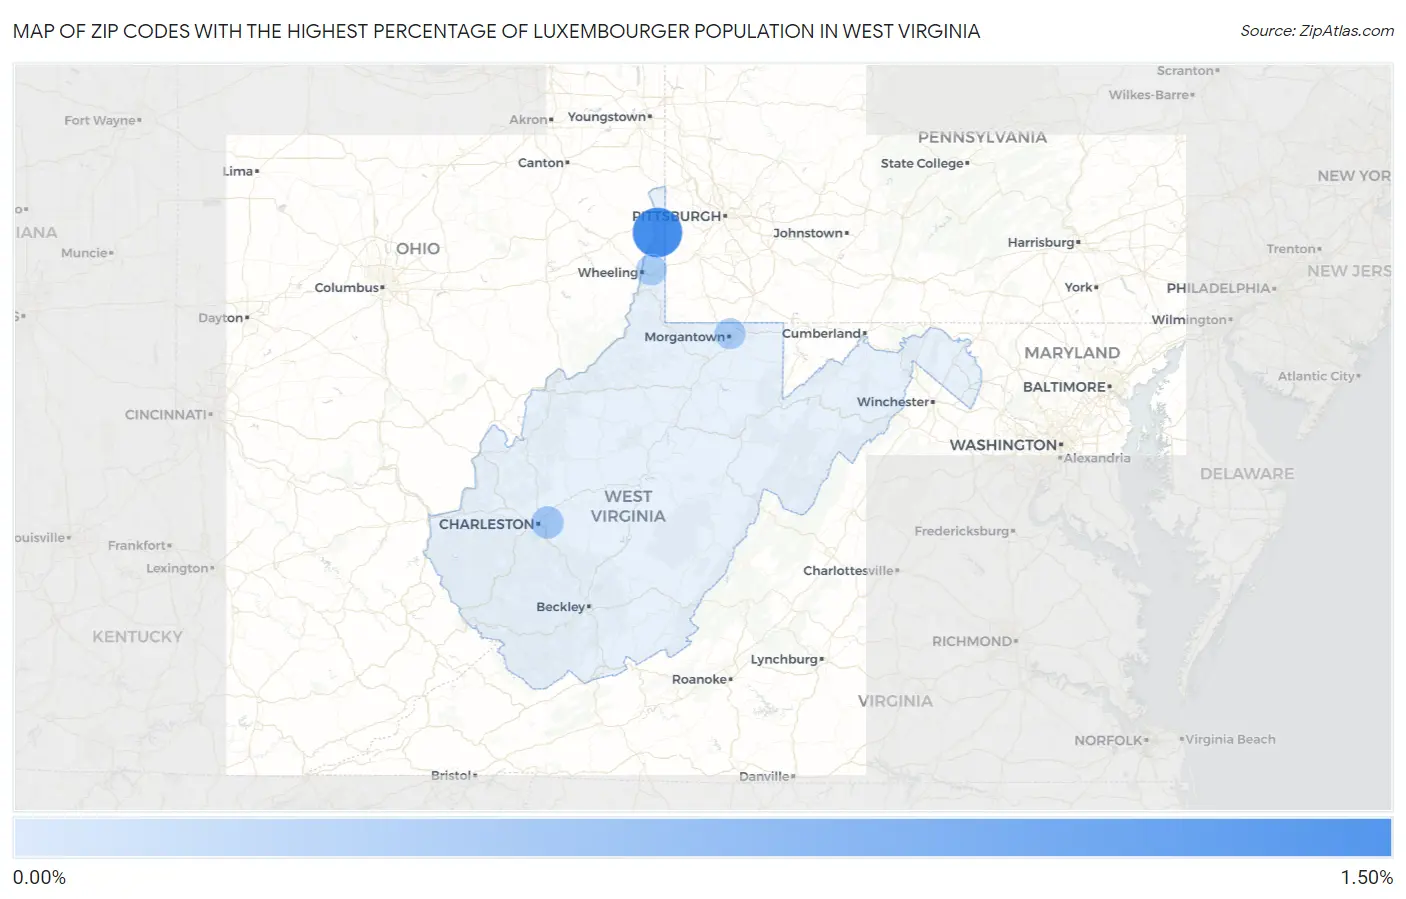Click the Roanoke city label
This screenshot has height=899, width=1406.
coord(699,680)
